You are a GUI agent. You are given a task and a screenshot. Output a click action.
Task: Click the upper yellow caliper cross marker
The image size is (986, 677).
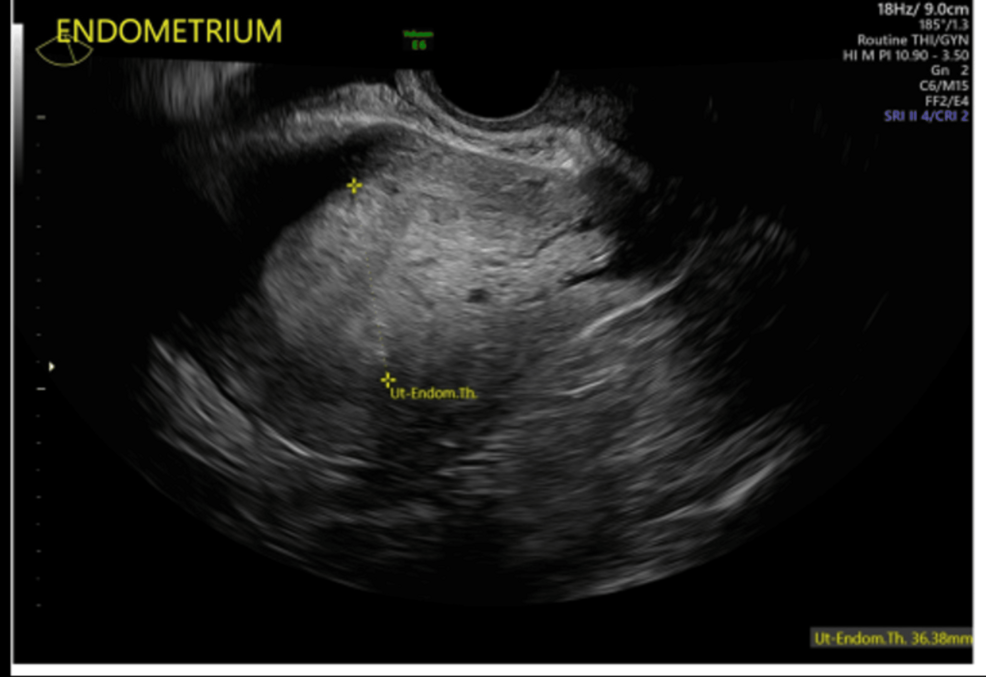pyautogui.click(x=353, y=185)
